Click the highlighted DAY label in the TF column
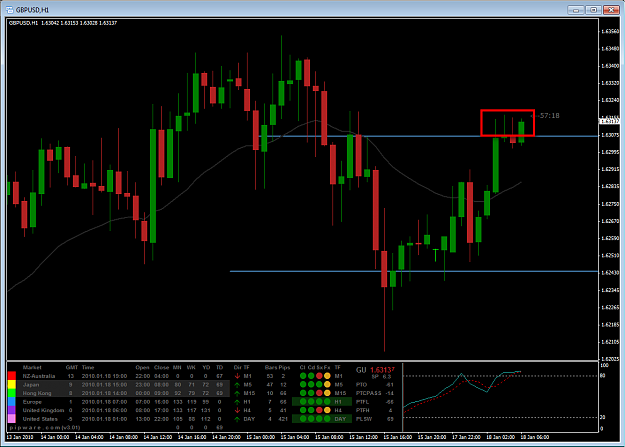This screenshot has height=447, width=625. pyautogui.click(x=340, y=419)
